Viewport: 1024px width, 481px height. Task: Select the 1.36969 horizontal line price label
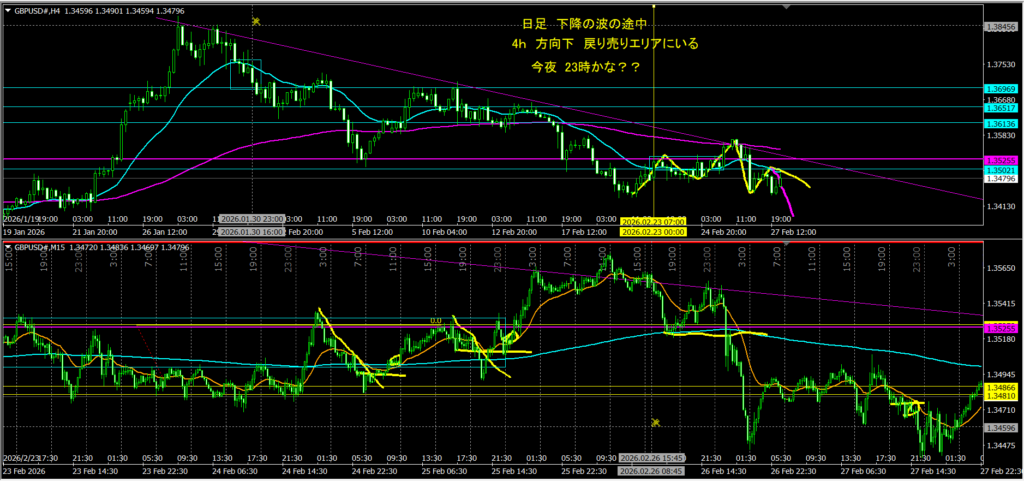click(1001, 88)
